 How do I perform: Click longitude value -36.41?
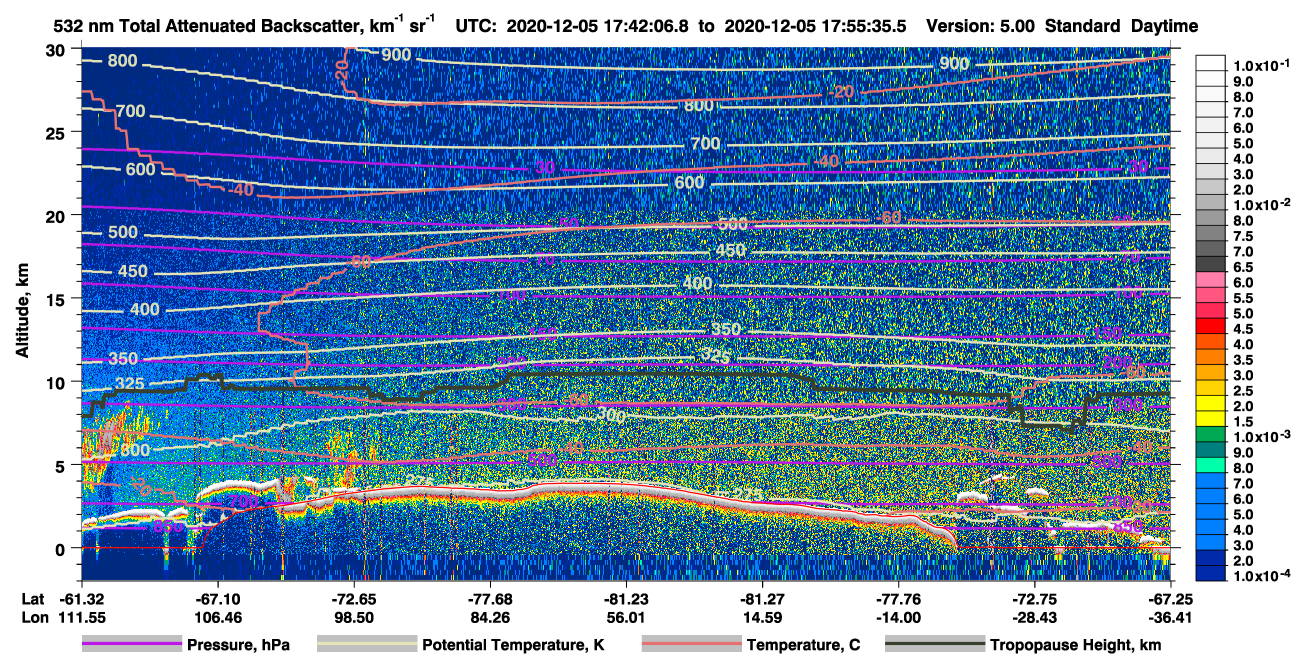pos(1171,617)
